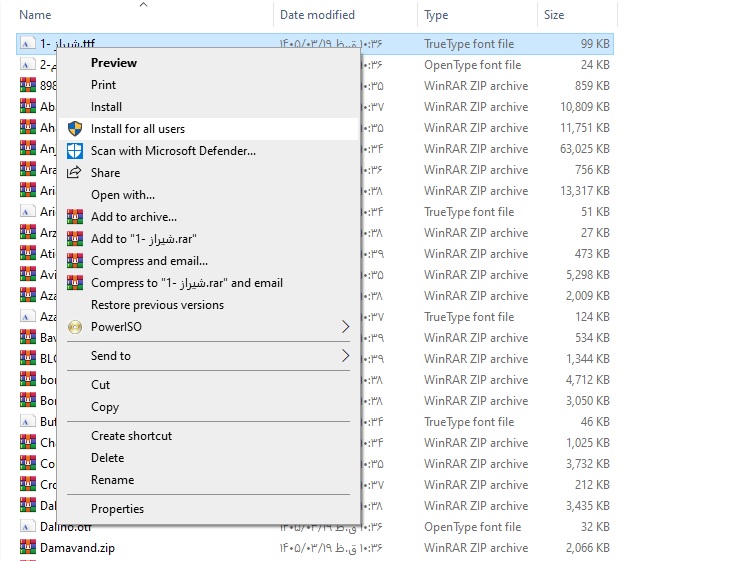This screenshot has width=753, height=561.
Task: Click the 99 KB size of the selected file
Action: (x=595, y=44)
